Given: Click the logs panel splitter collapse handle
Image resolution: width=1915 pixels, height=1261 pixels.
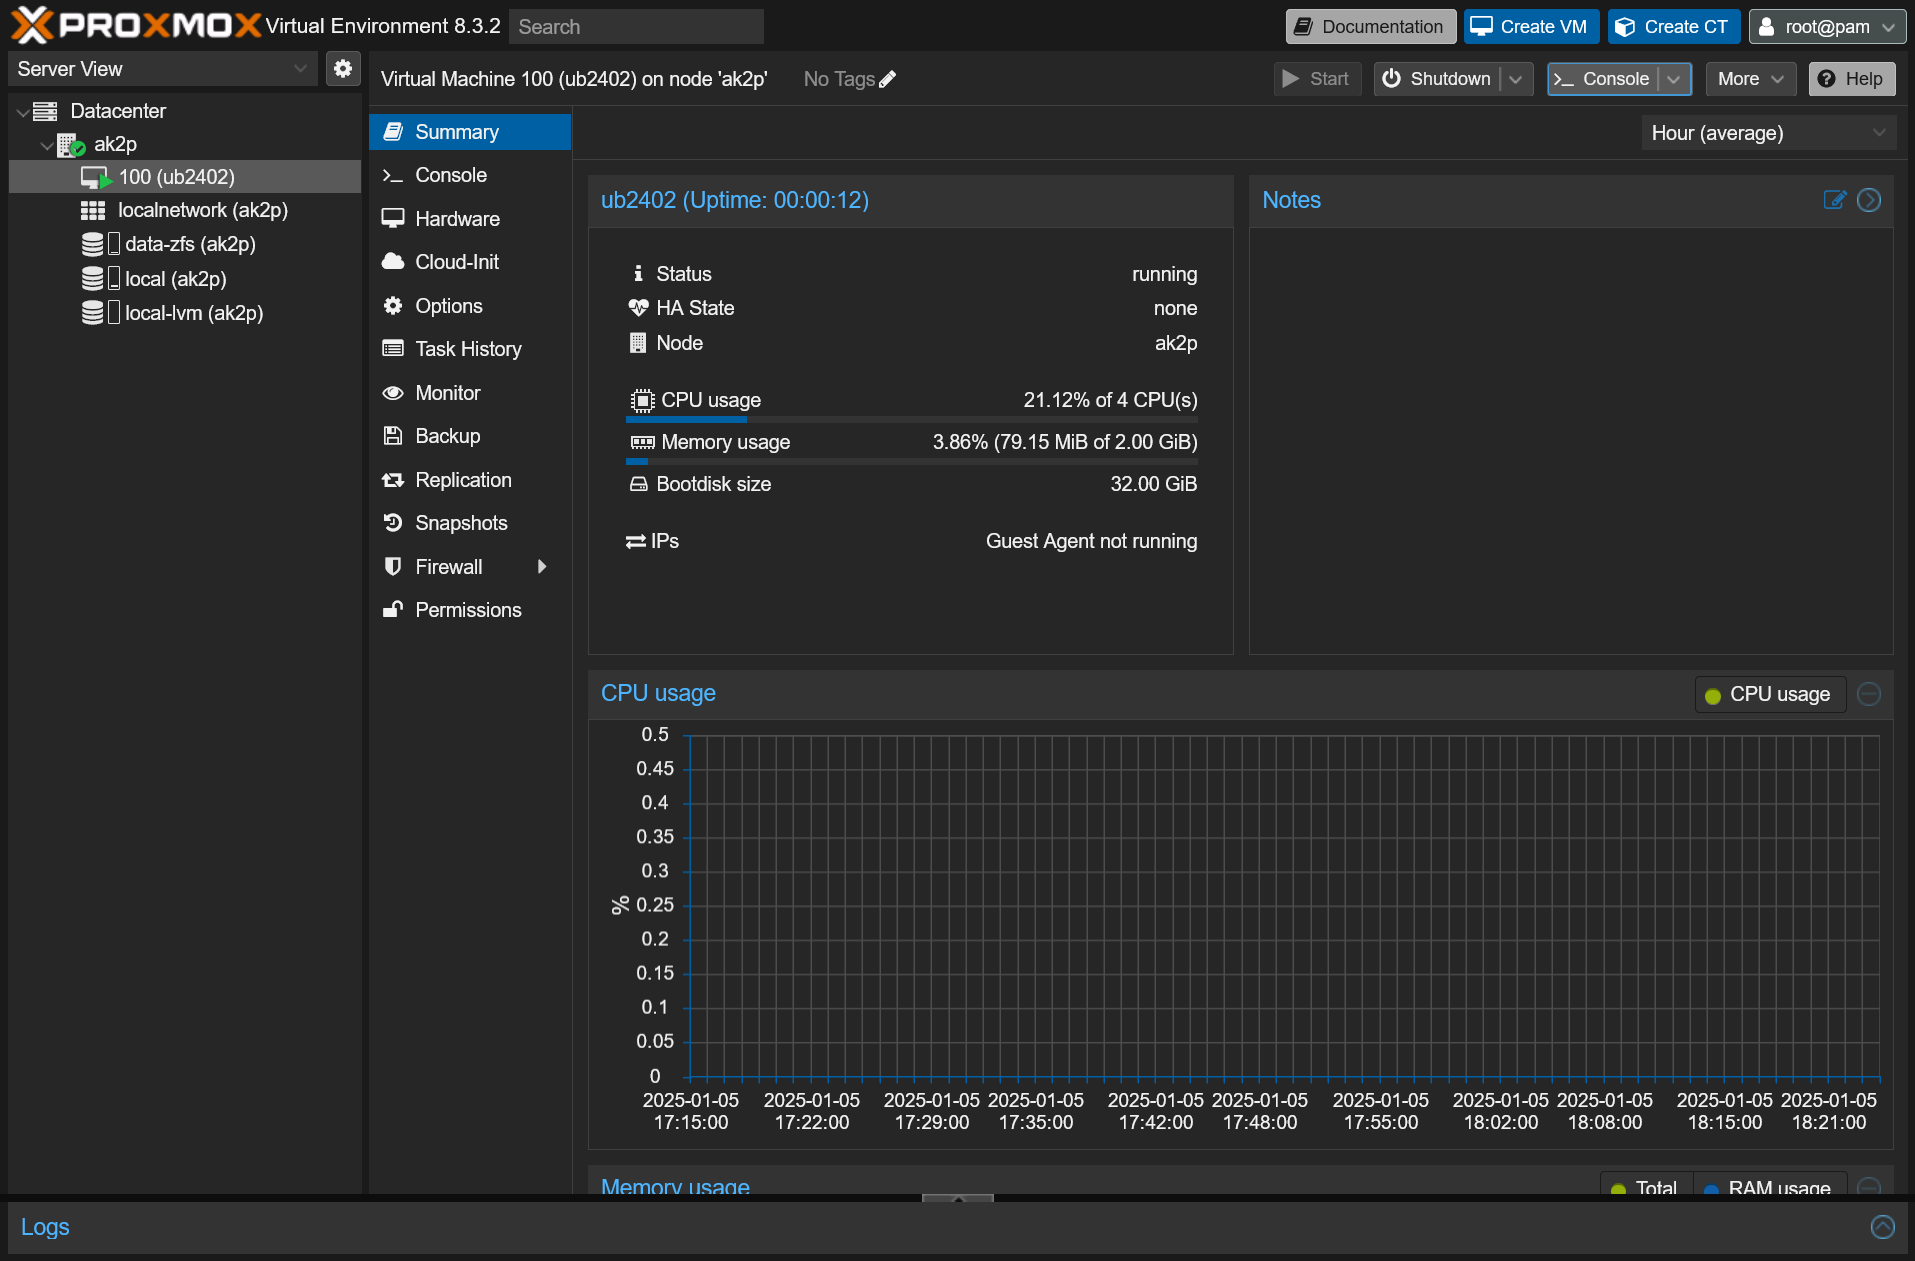Looking at the screenshot, I should click(x=958, y=1198).
